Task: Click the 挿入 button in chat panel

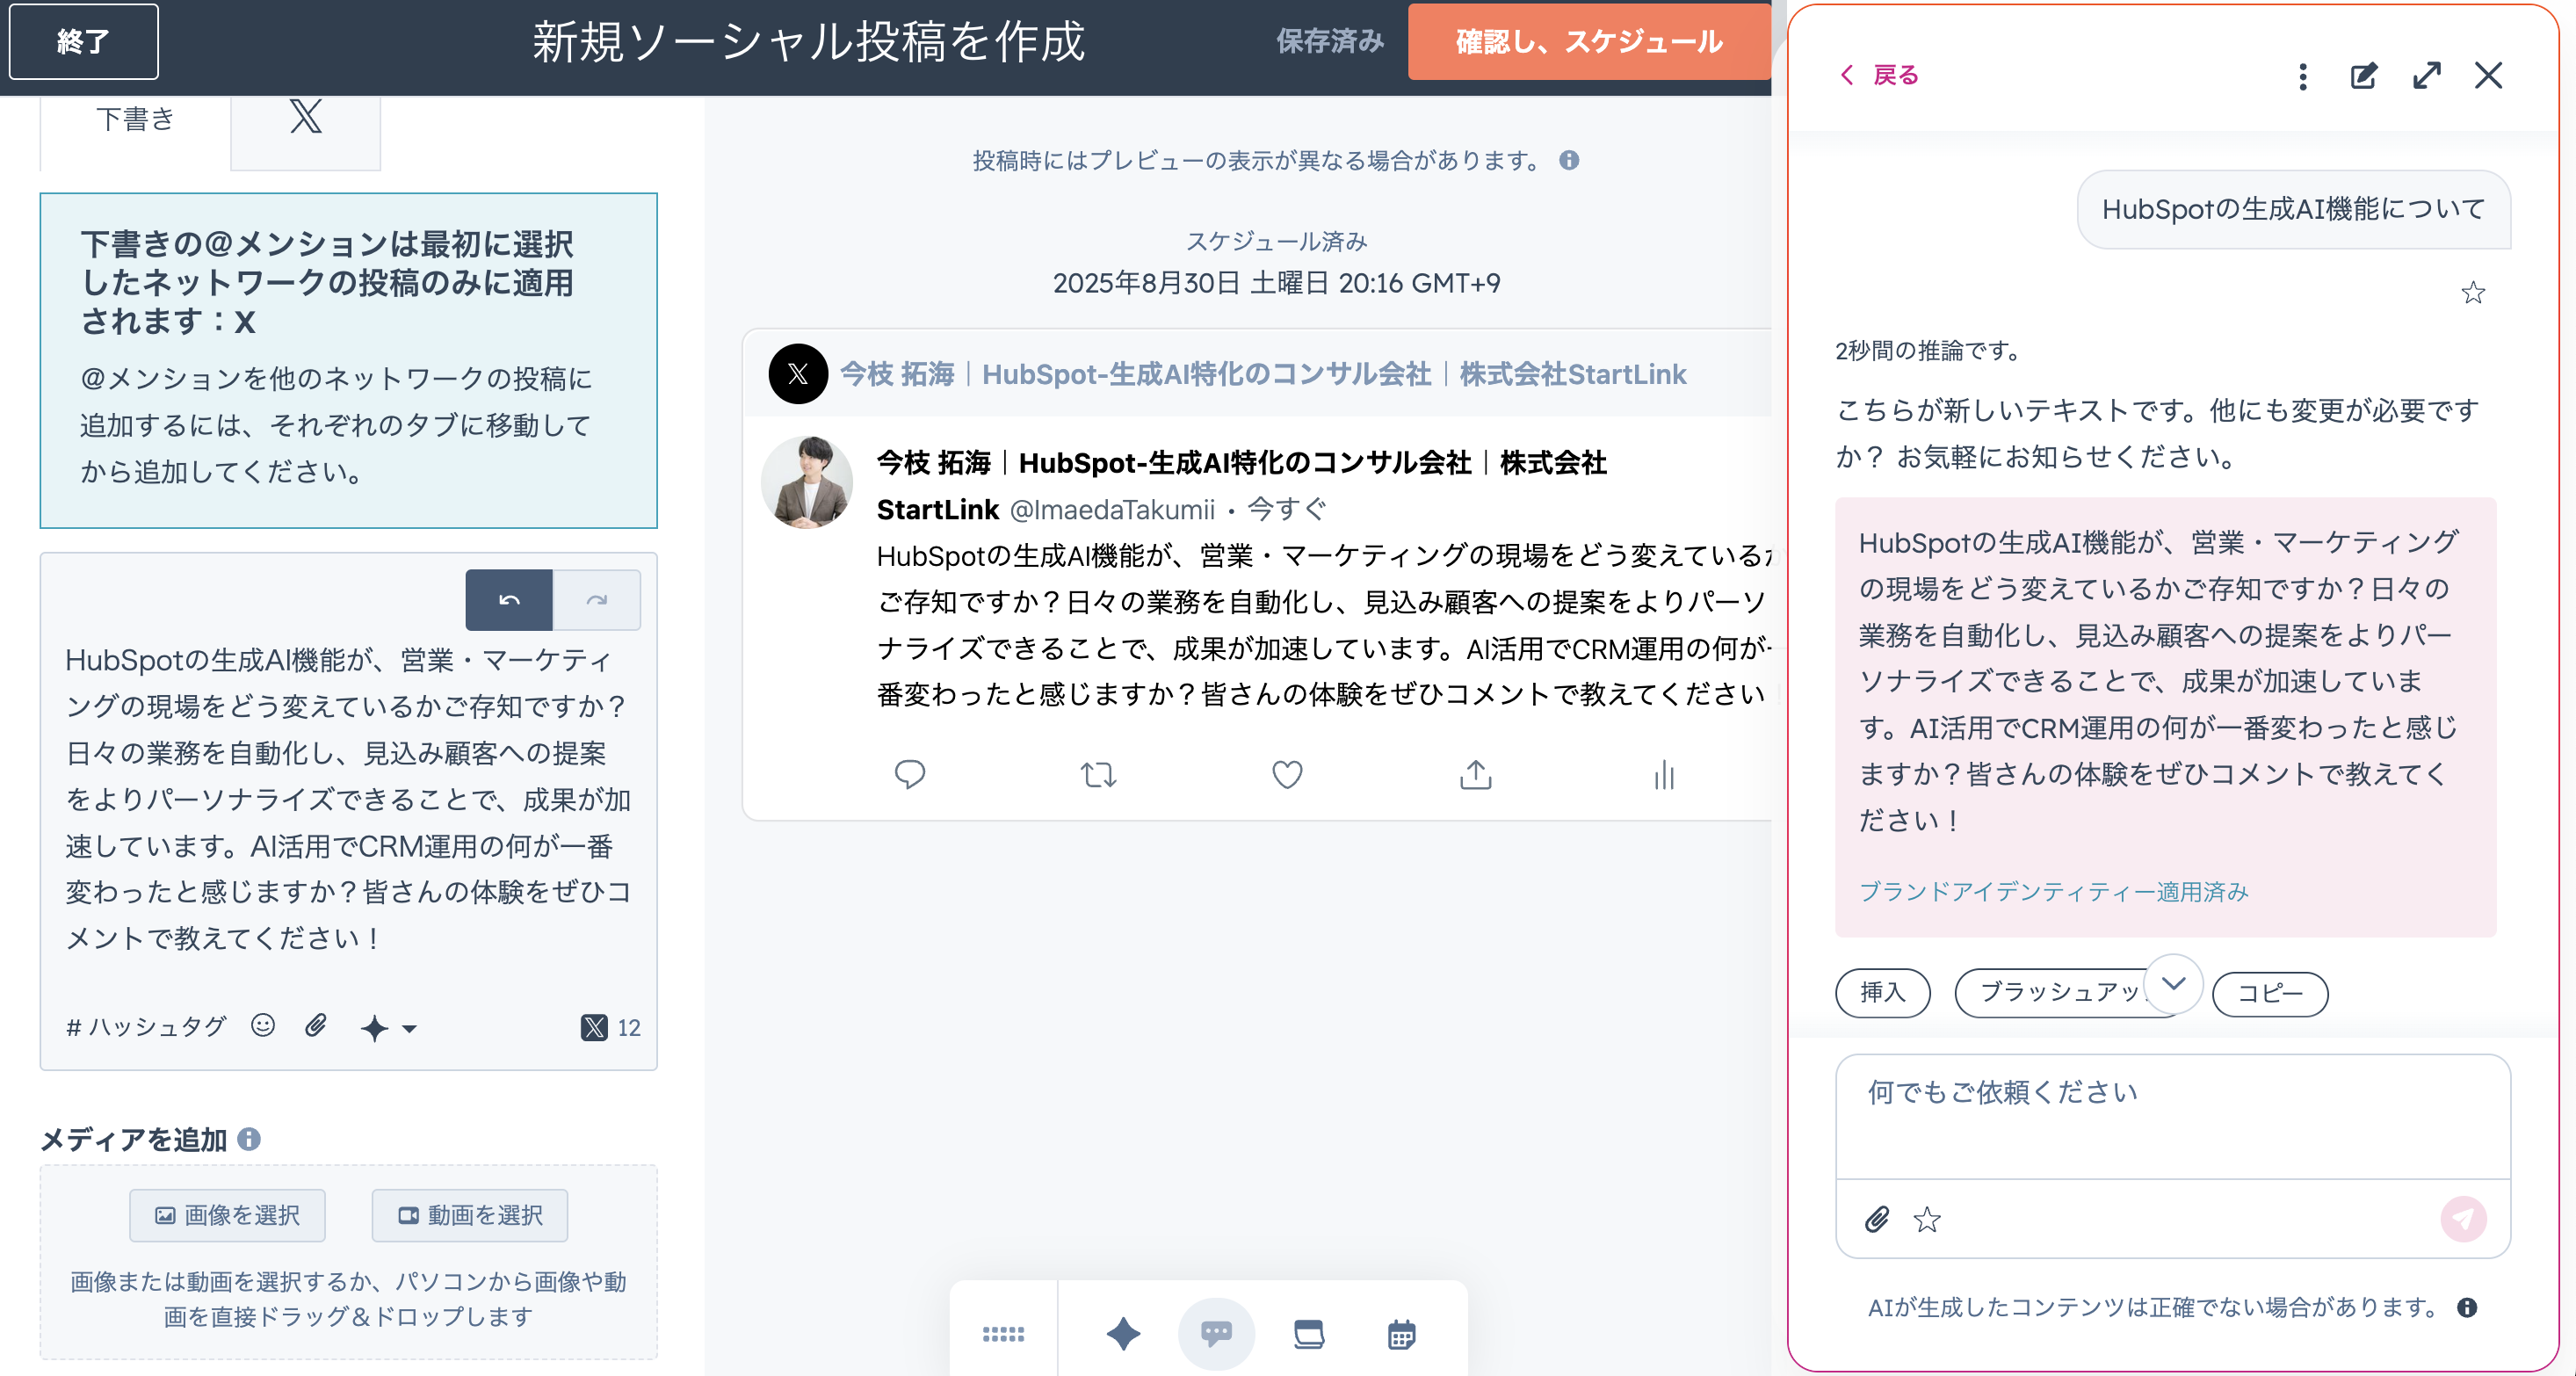Action: [1882, 993]
